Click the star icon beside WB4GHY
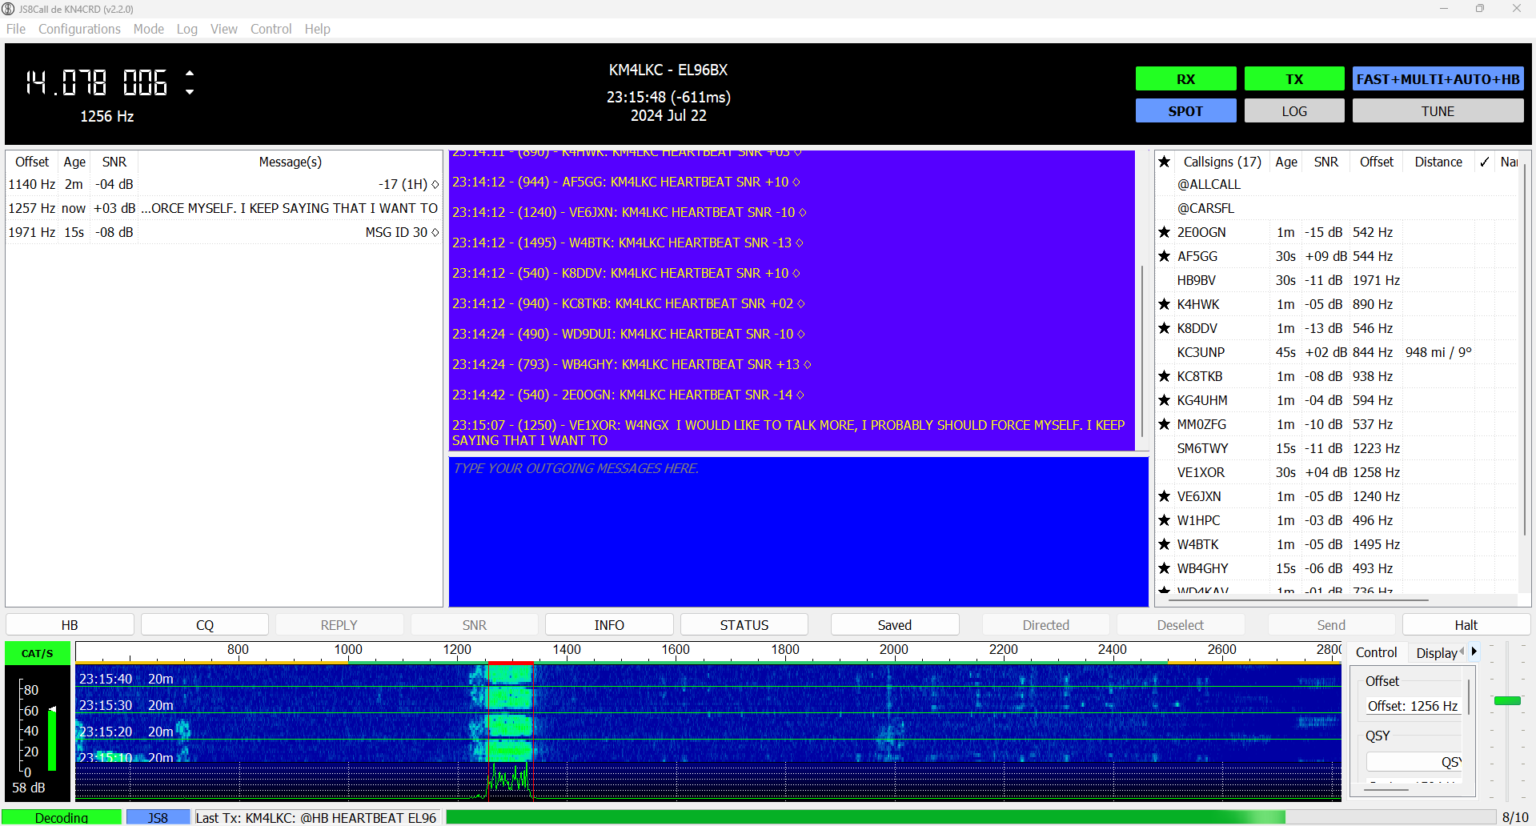1536x826 pixels. click(1164, 568)
